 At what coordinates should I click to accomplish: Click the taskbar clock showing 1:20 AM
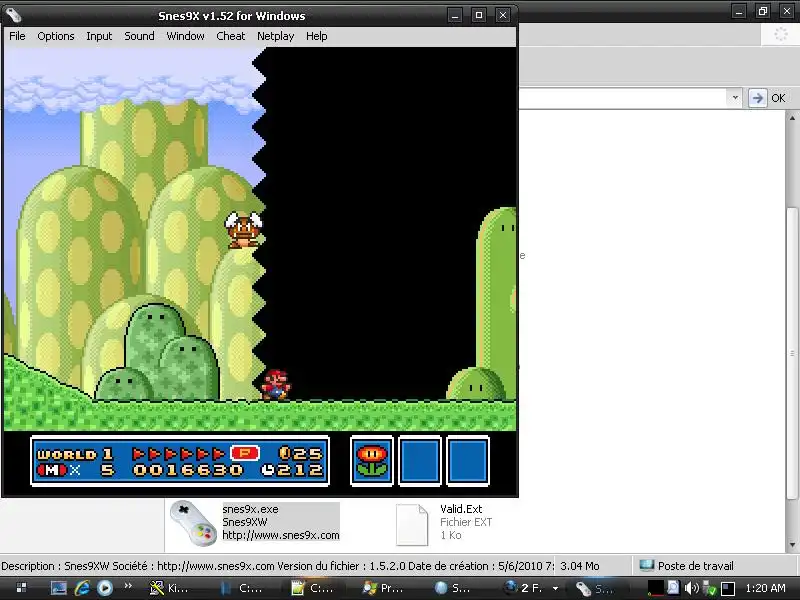pos(765,588)
